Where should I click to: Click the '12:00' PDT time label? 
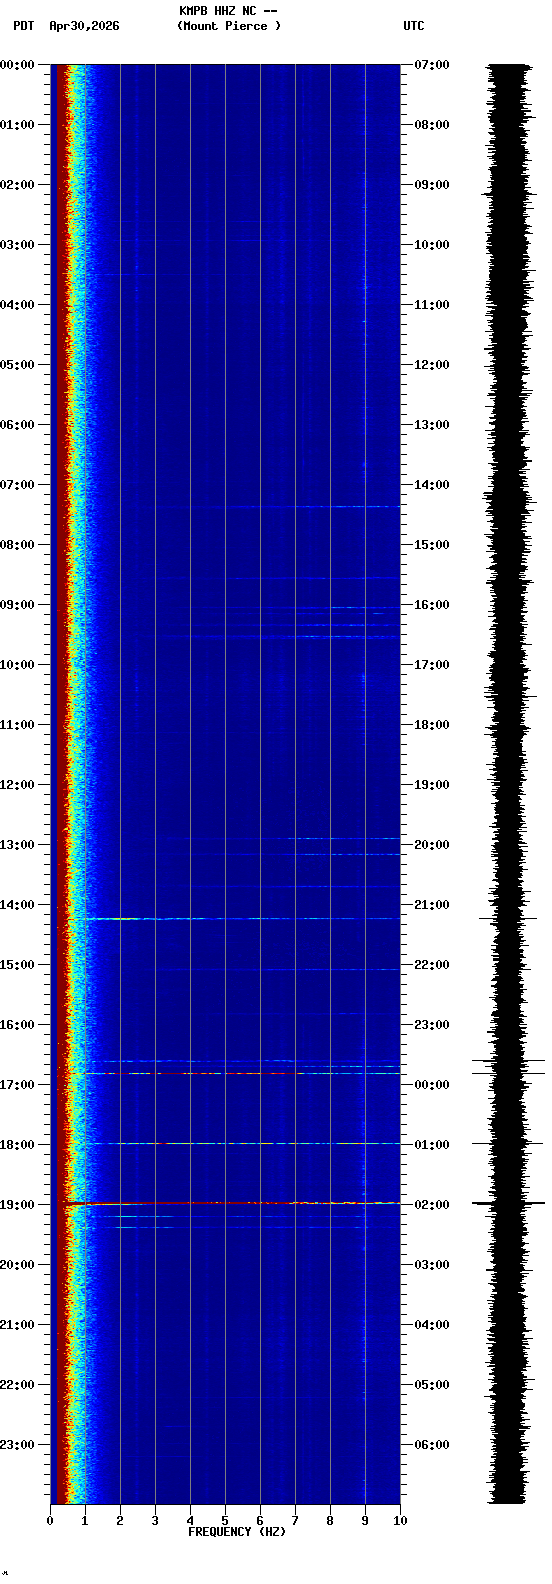point(17,785)
